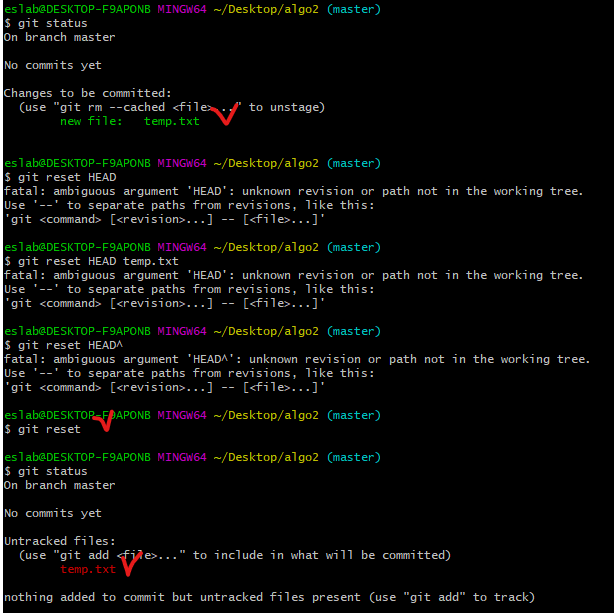614x613 pixels.
Task: Click the 'git rm --cached <file>...' hint line
Action: pyautogui.click(x=172, y=107)
